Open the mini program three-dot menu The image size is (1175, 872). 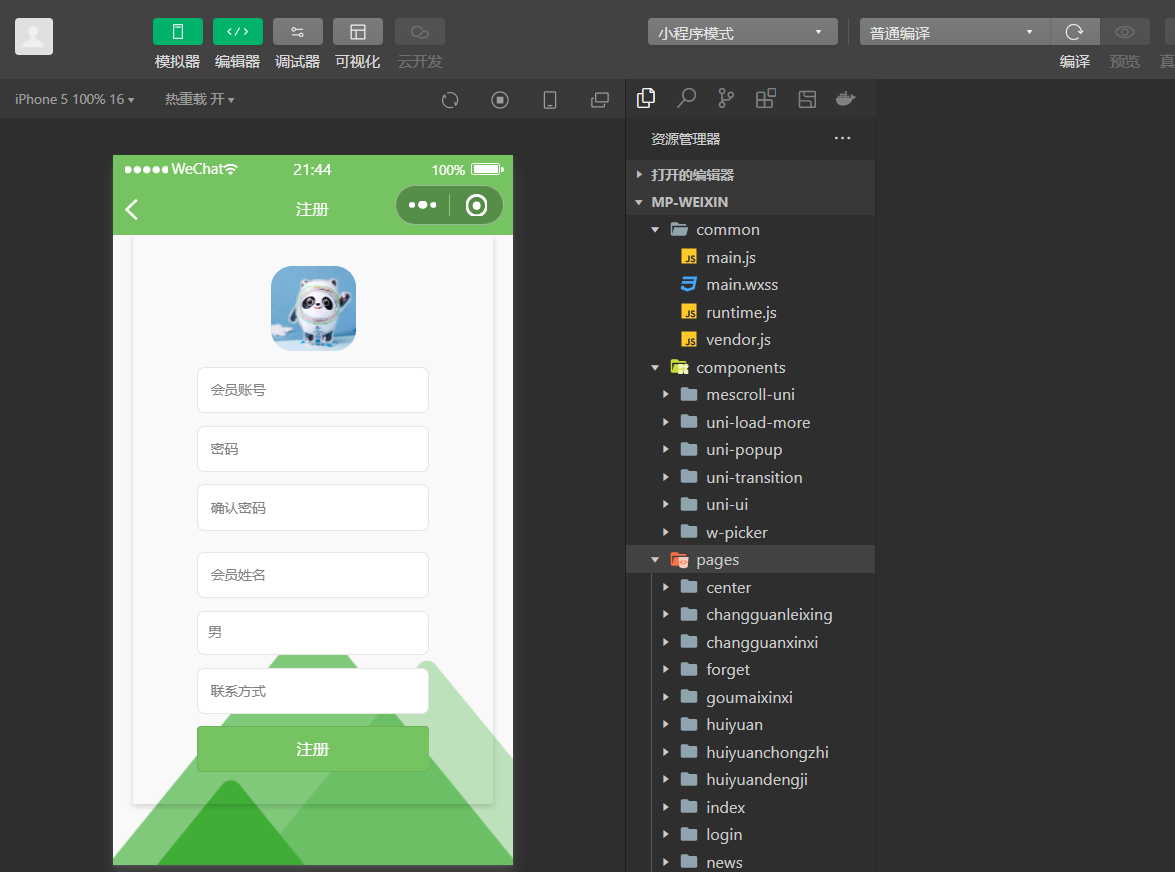423,205
